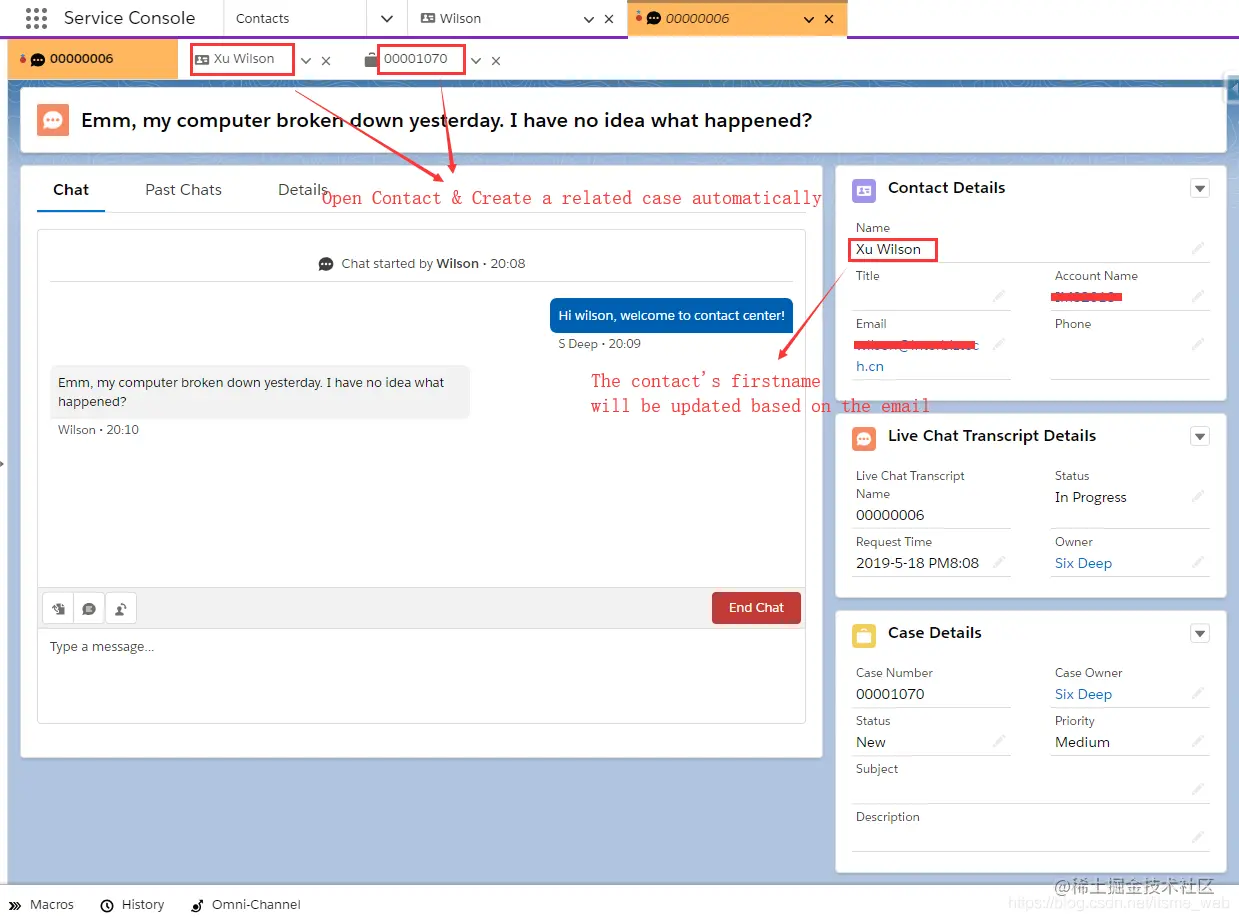This screenshot has width=1239, height=921.
Task: Switch to the Chat tab
Action: click(x=71, y=190)
